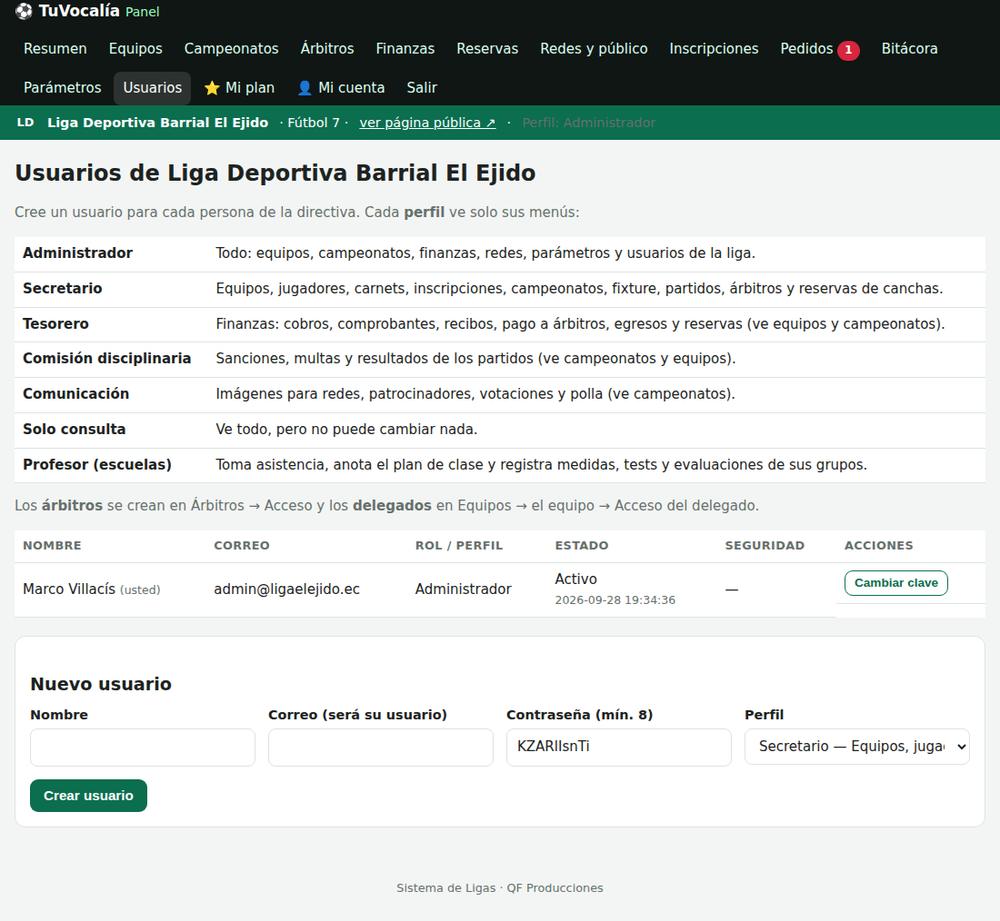This screenshot has height=921, width=1000.
Task: Open Mi cuenta
Action: (341, 88)
